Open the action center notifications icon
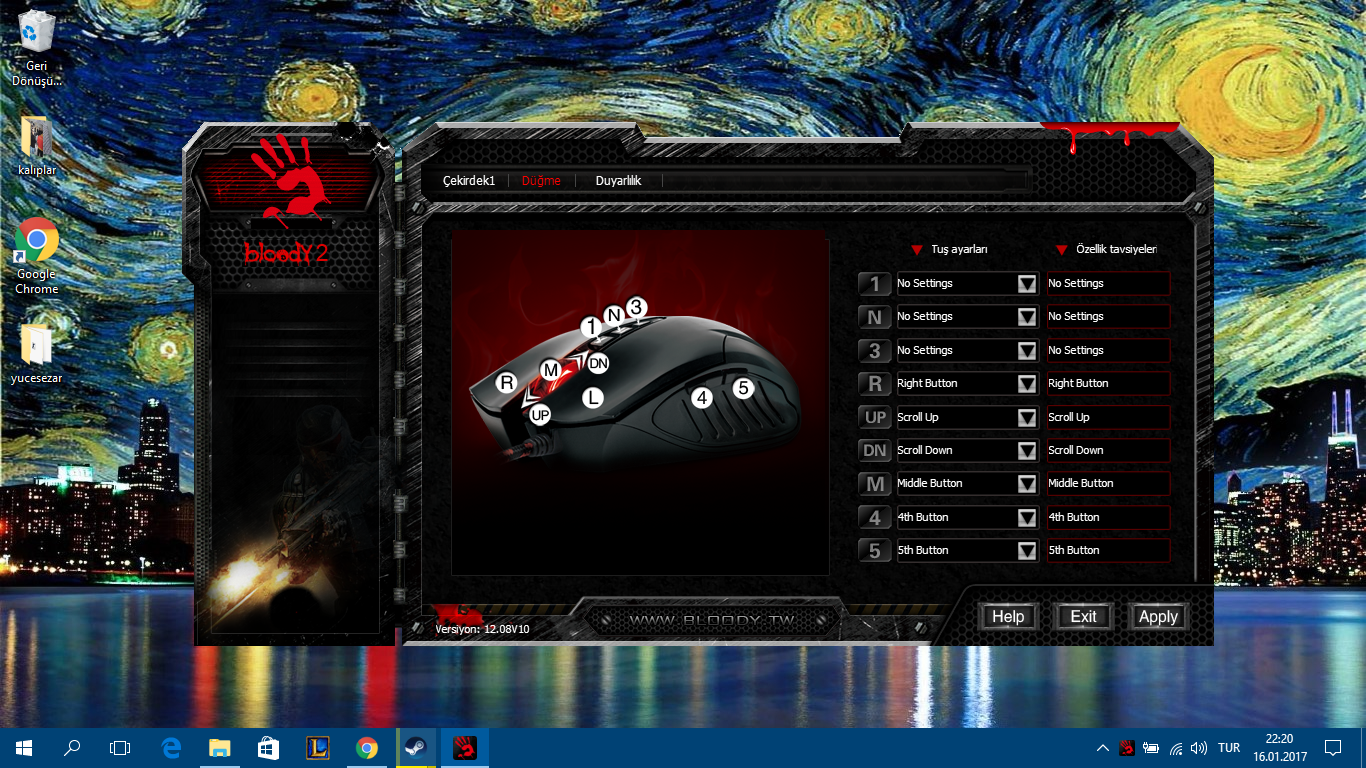This screenshot has width=1366, height=768. click(x=1332, y=748)
